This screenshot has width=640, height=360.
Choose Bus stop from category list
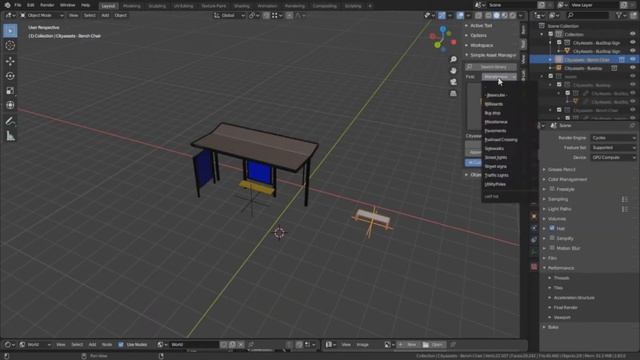[x=492, y=113]
